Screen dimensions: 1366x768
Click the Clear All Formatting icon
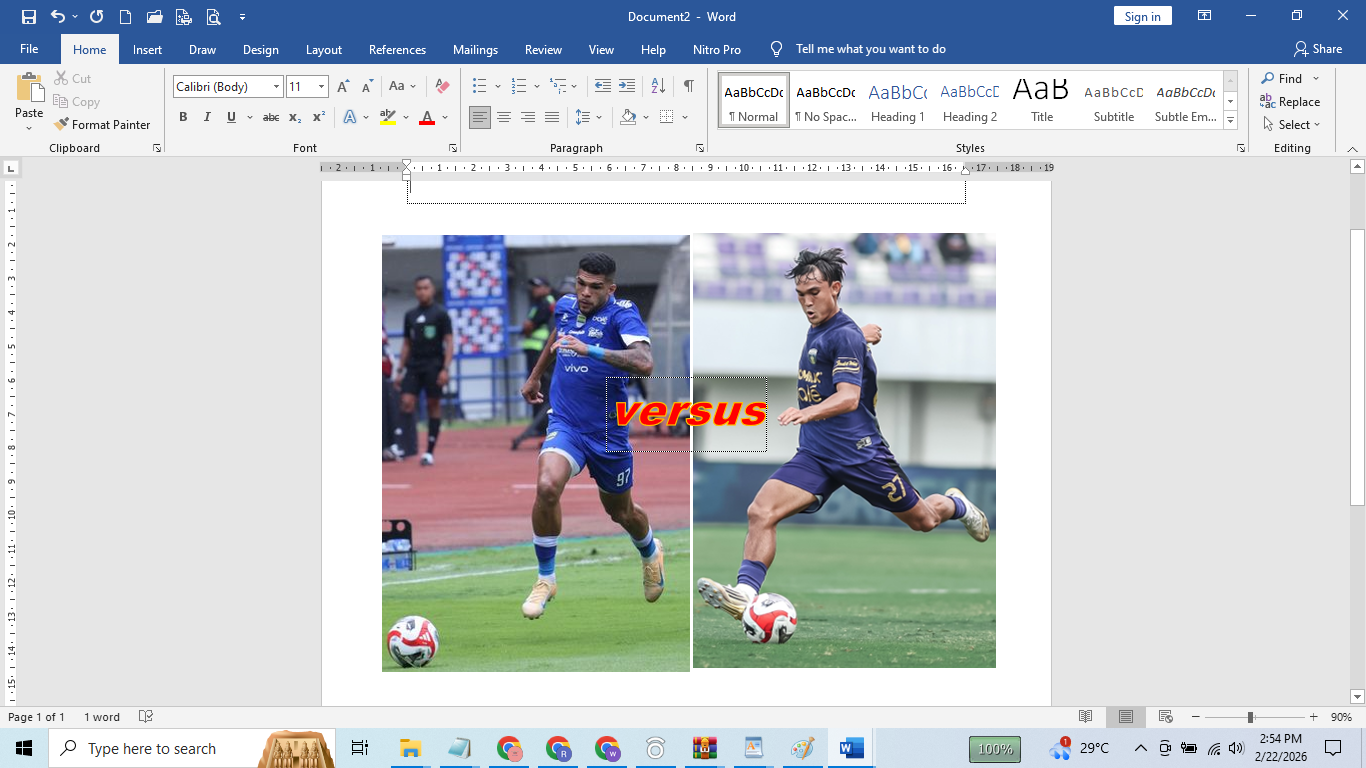point(441,87)
